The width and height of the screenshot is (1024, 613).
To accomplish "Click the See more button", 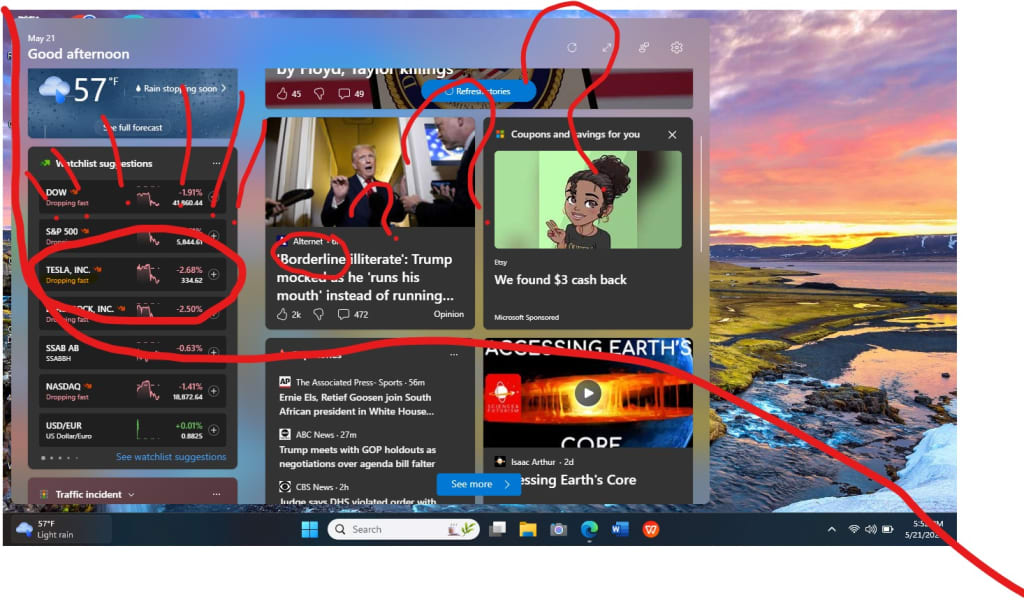I will pos(479,484).
